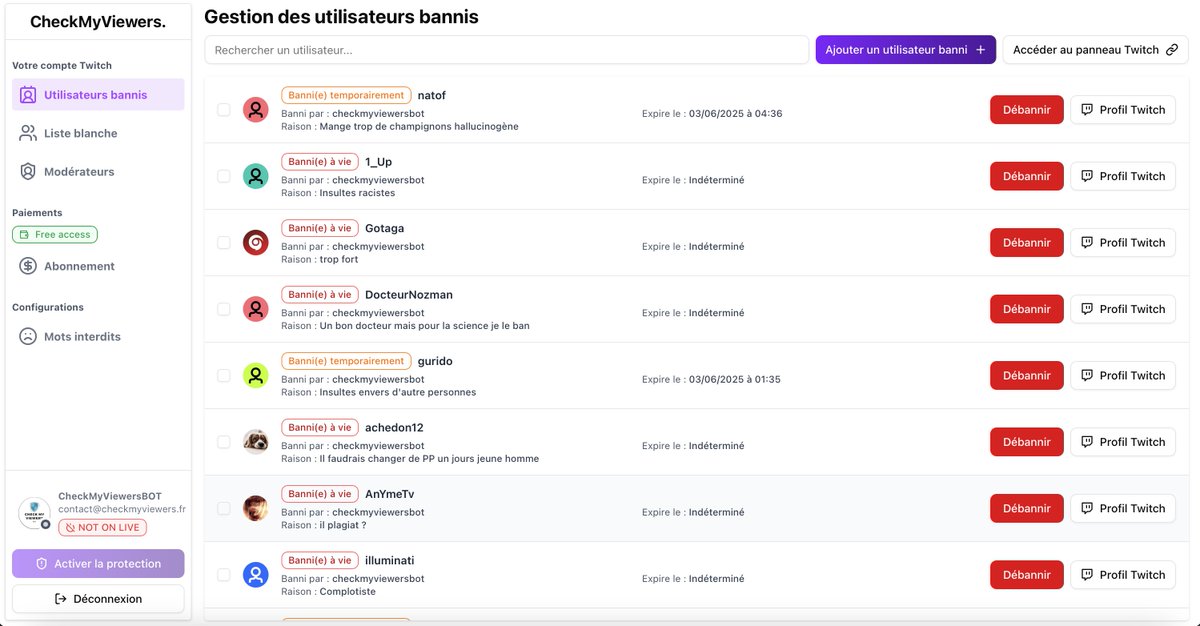This screenshot has width=1200, height=626.
Task: Check the checkbox for illuminati
Action: pos(224,574)
